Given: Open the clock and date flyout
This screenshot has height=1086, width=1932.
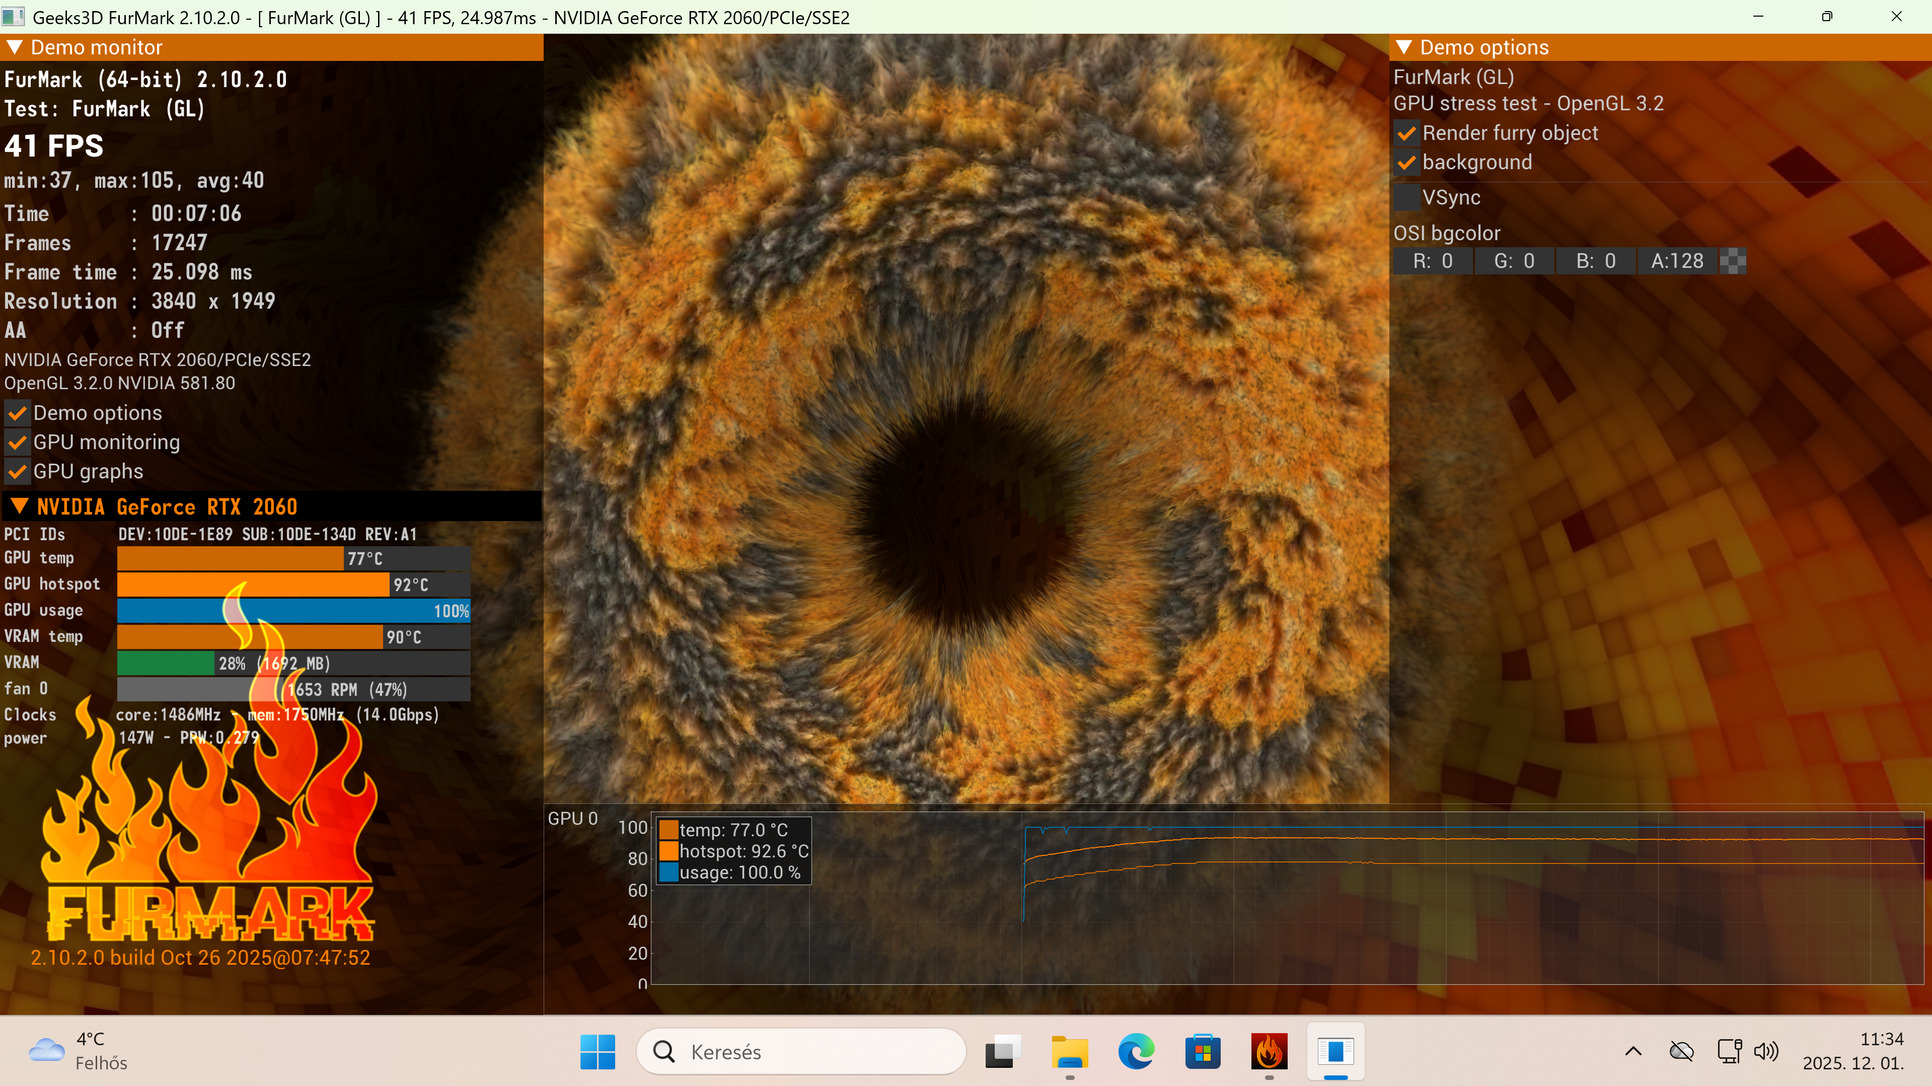Looking at the screenshot, I should [x=1853, y=1051].
